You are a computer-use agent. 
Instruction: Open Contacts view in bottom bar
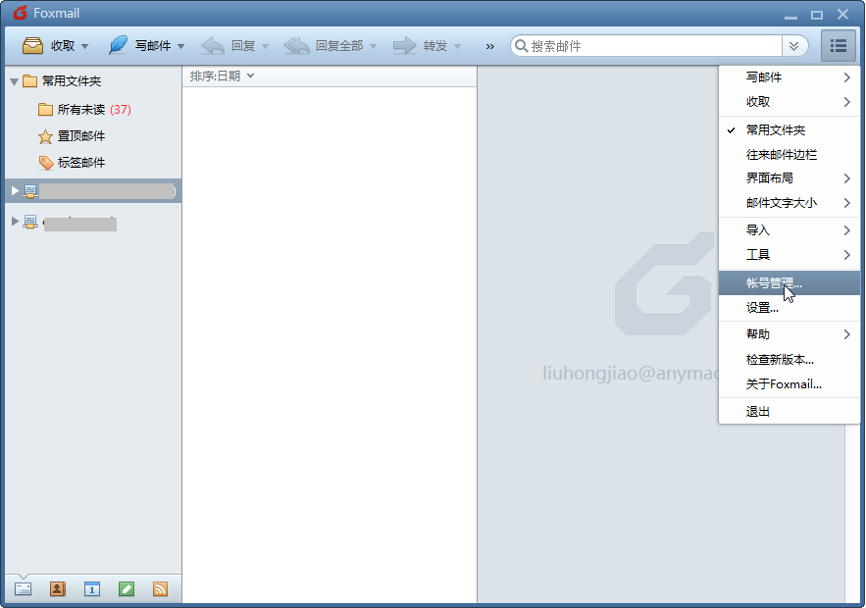57,589
